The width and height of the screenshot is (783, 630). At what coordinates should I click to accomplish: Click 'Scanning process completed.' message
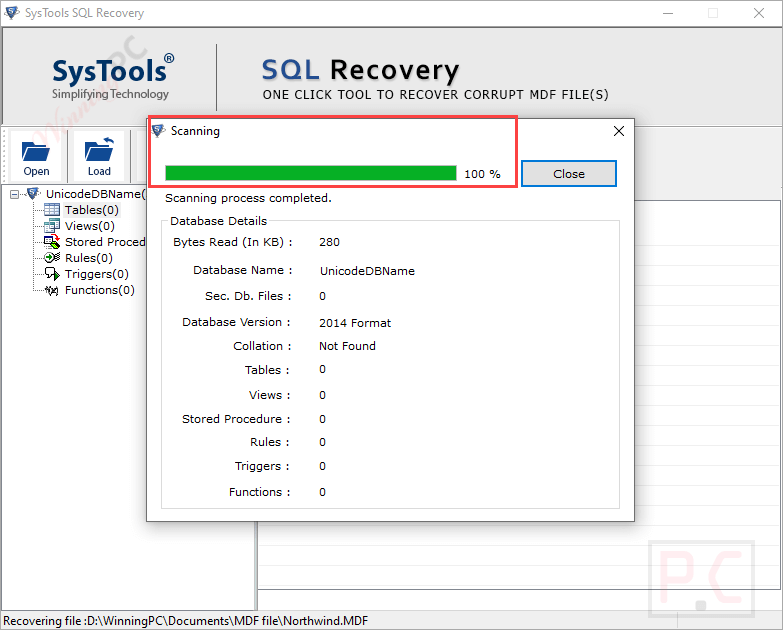tap(248, 198)
